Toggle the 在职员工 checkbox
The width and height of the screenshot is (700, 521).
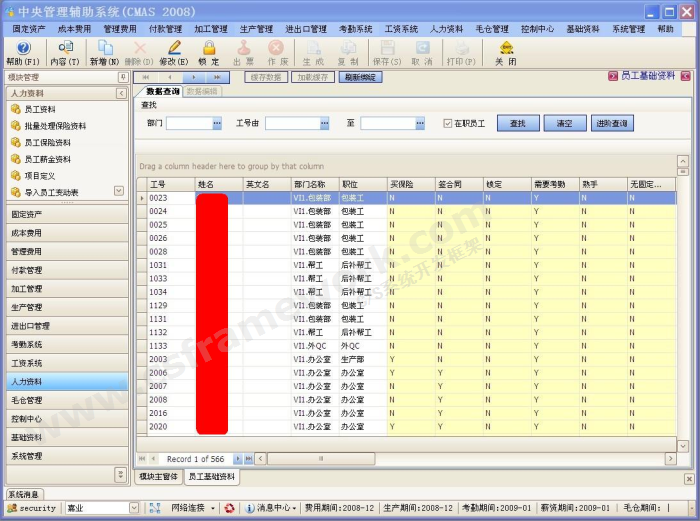[448, 123]
